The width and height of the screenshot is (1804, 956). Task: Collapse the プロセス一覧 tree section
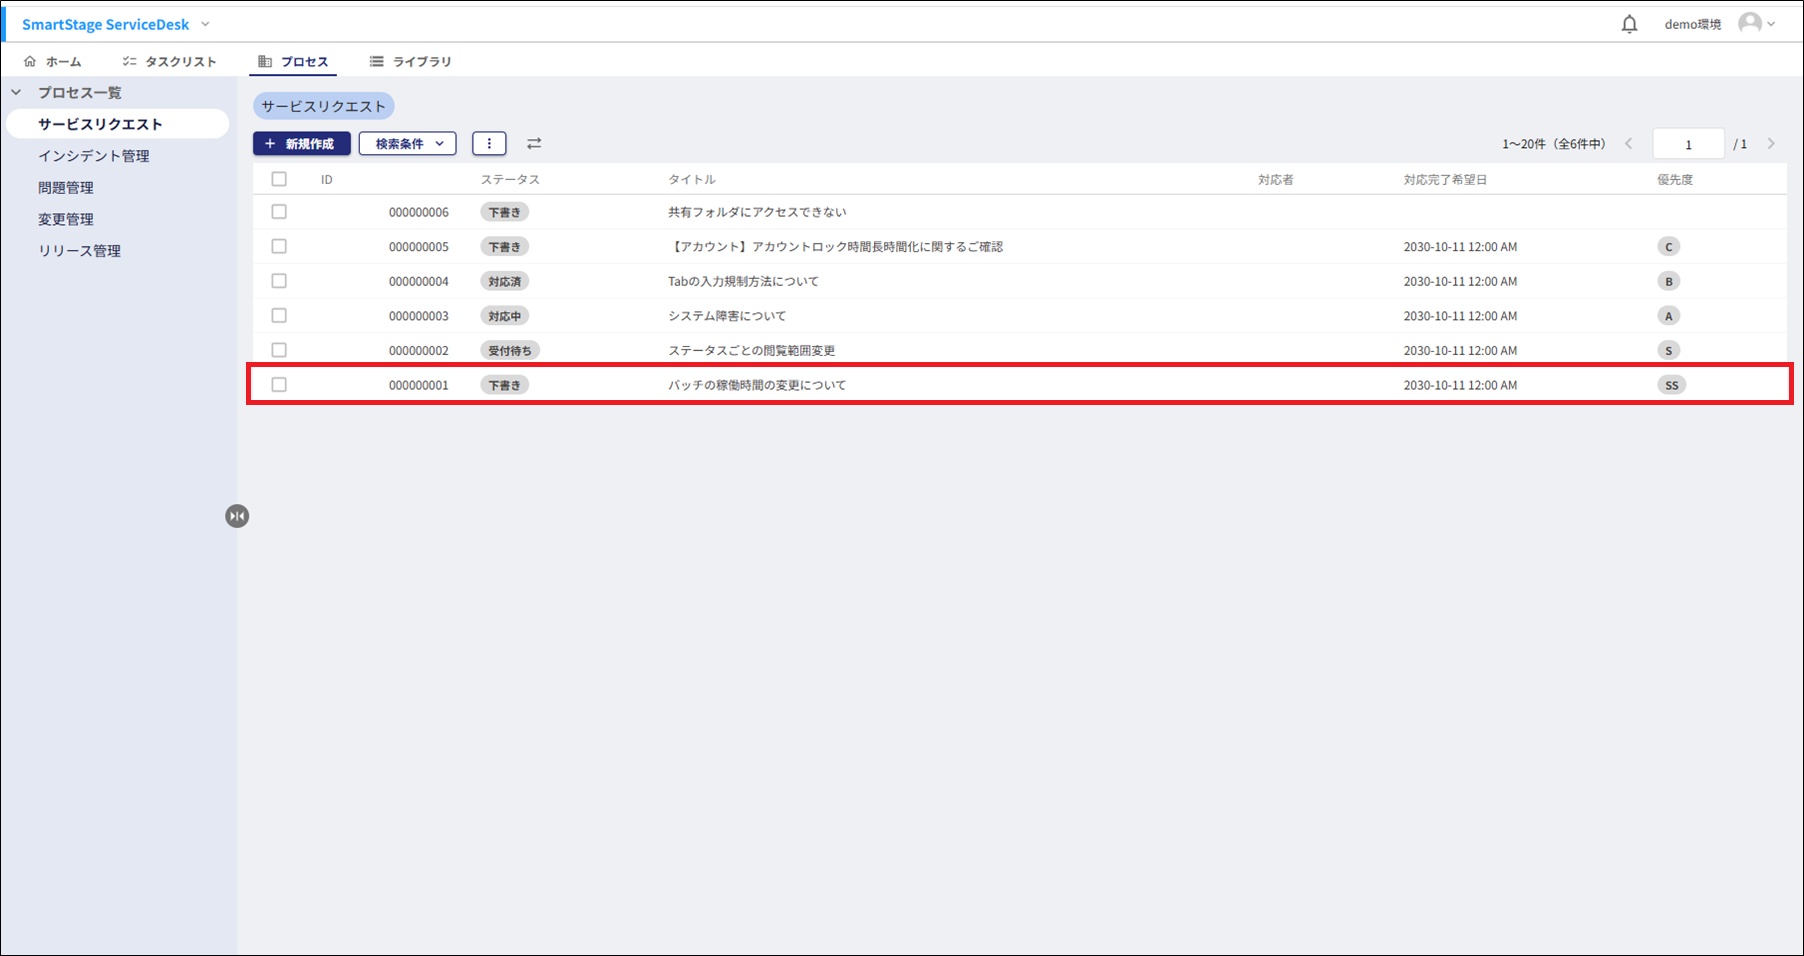click(x=16, y=93)
